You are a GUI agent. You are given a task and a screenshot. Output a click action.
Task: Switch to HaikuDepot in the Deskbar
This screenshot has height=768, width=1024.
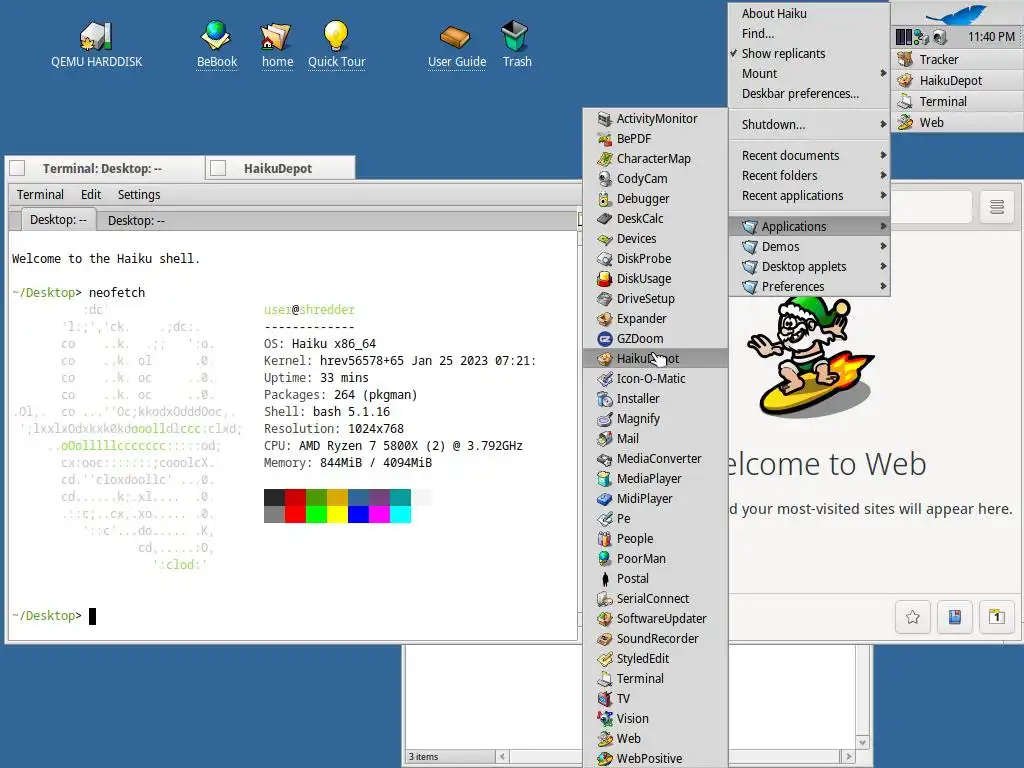[958, 80]
